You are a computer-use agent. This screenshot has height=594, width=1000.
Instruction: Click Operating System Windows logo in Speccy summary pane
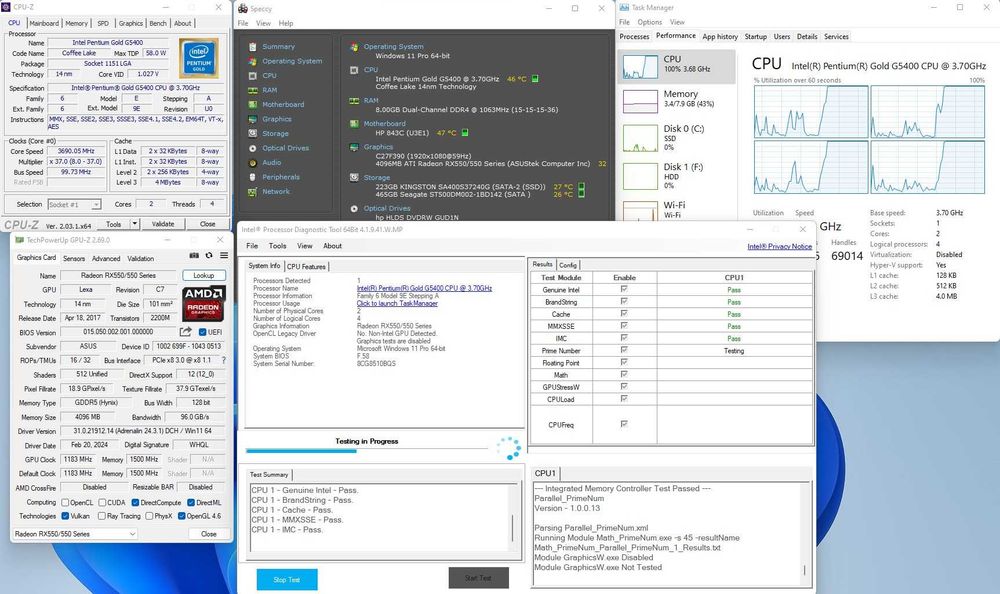click(x=354, y=47)
